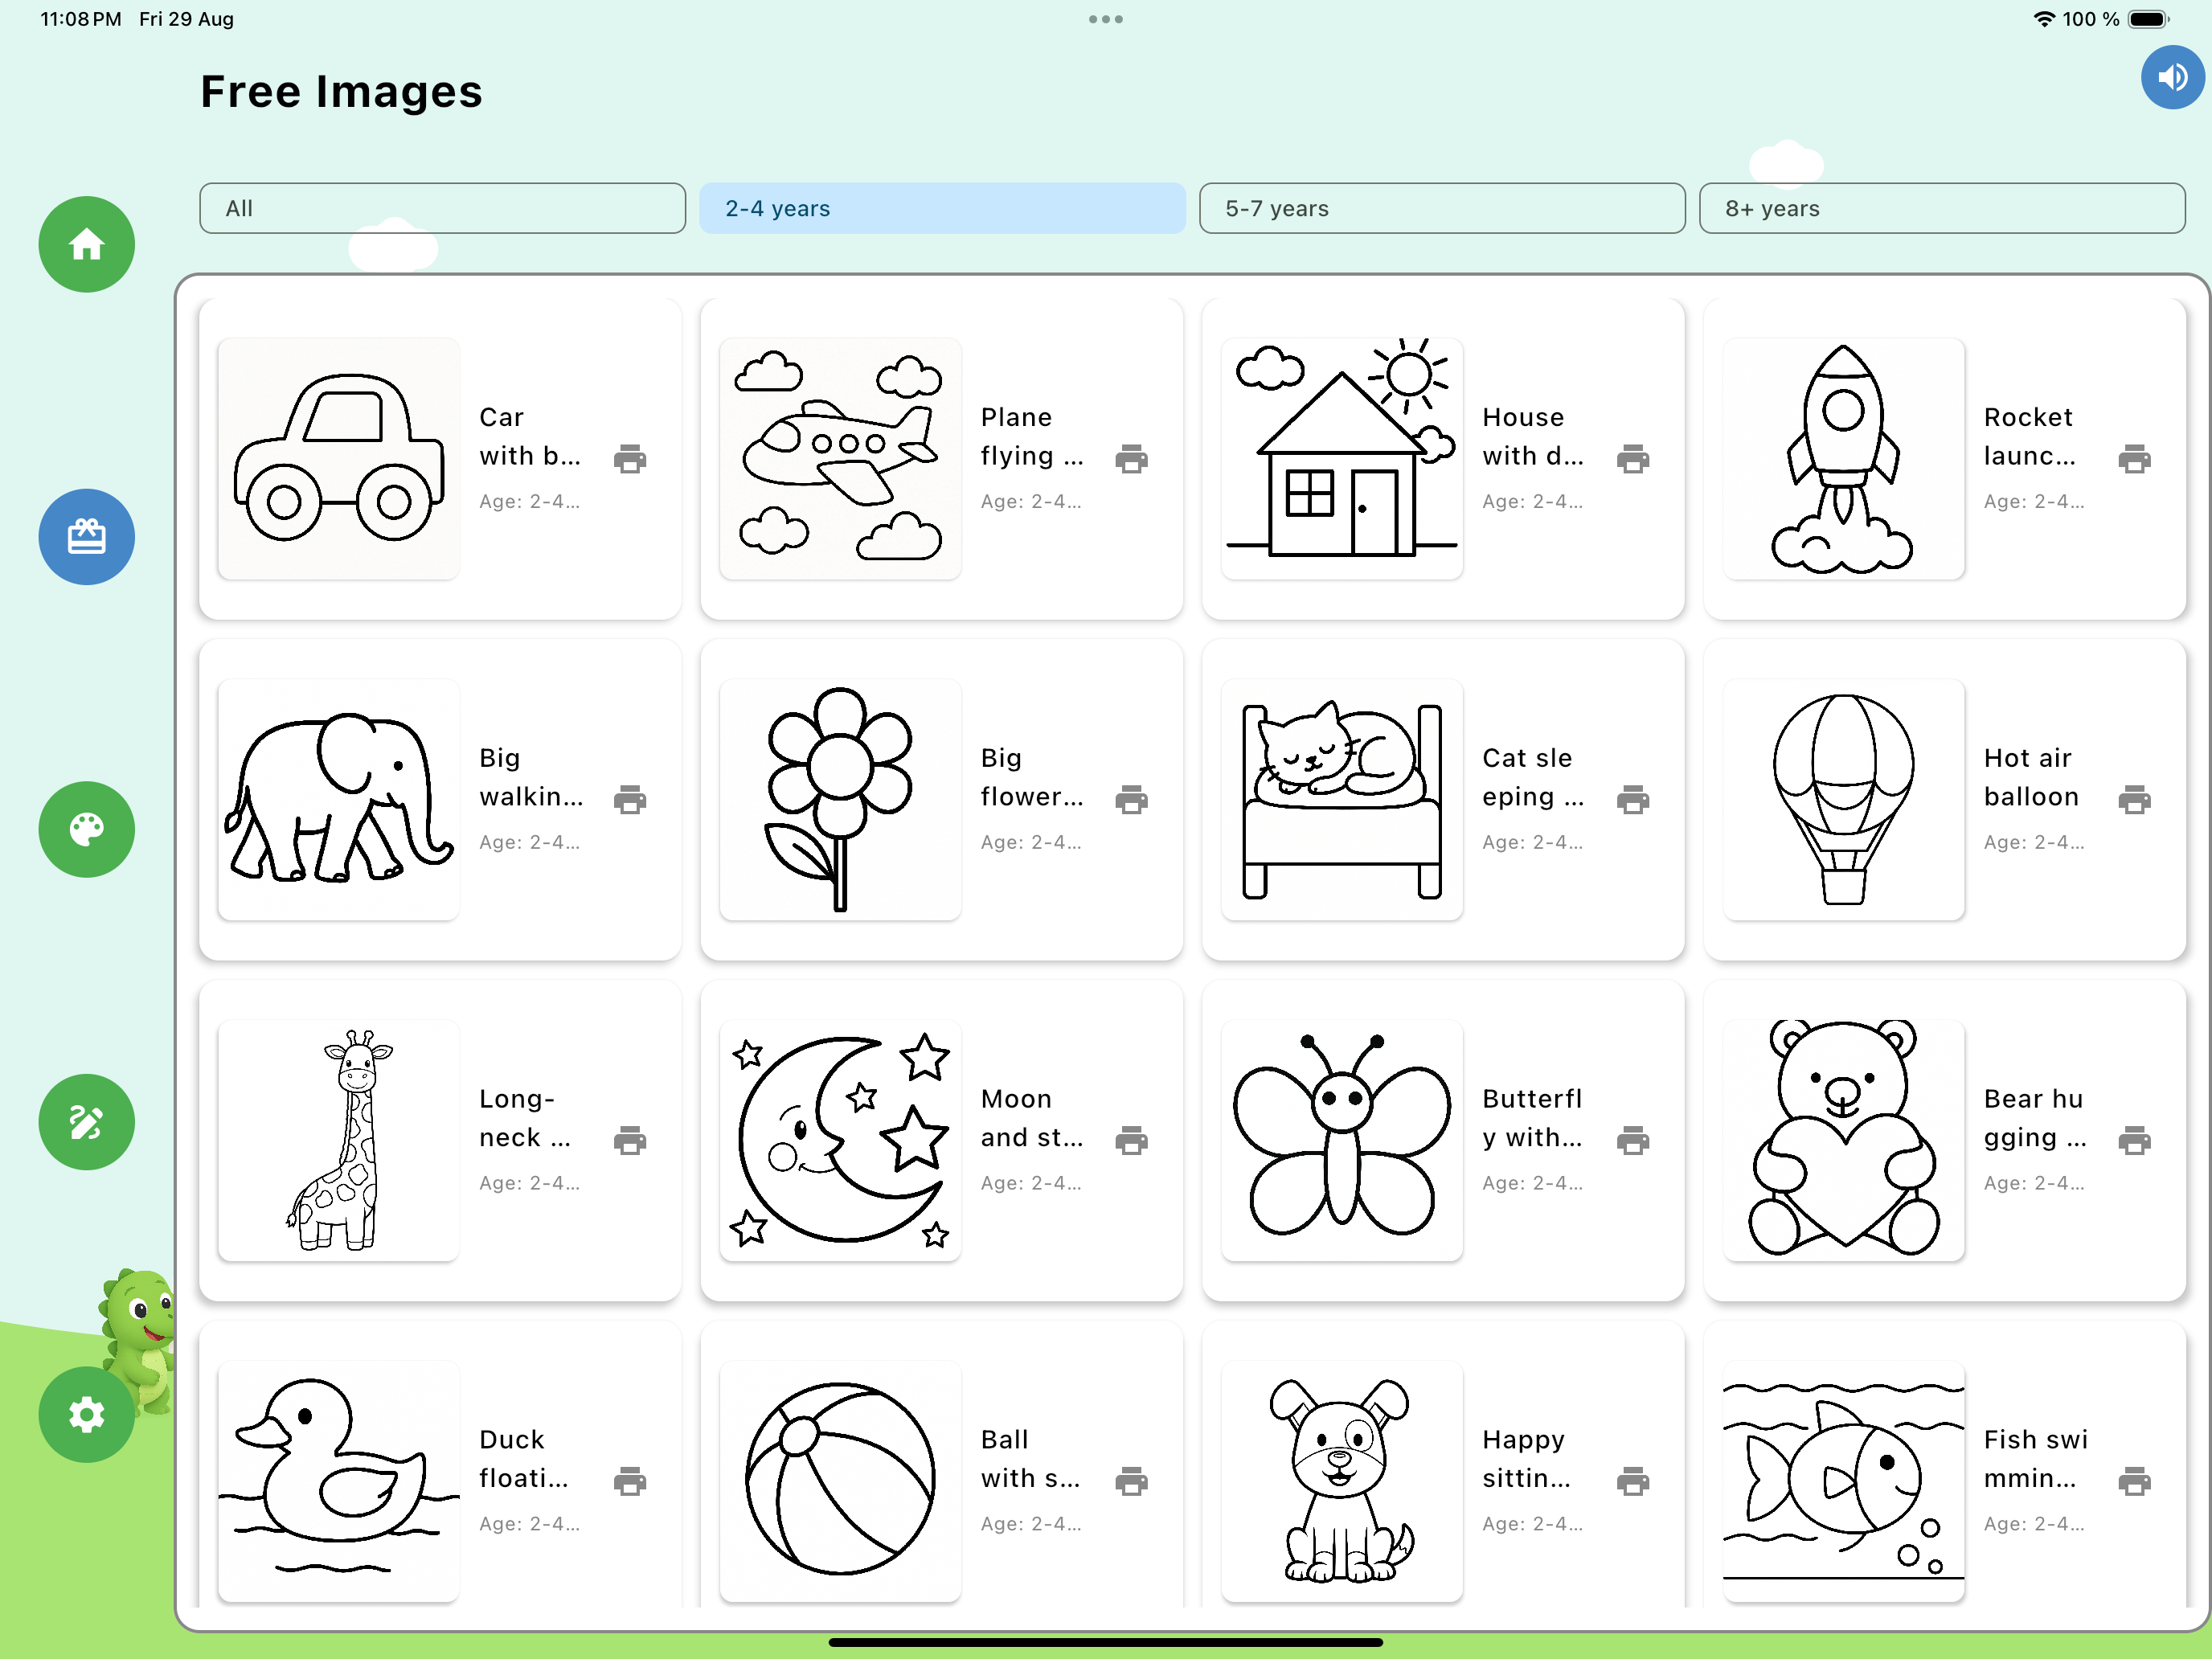This screenshot has height=1659, width=2212.
Task: Click the 'Cat sle eping' title text
Action: (x=1532, y=777)
